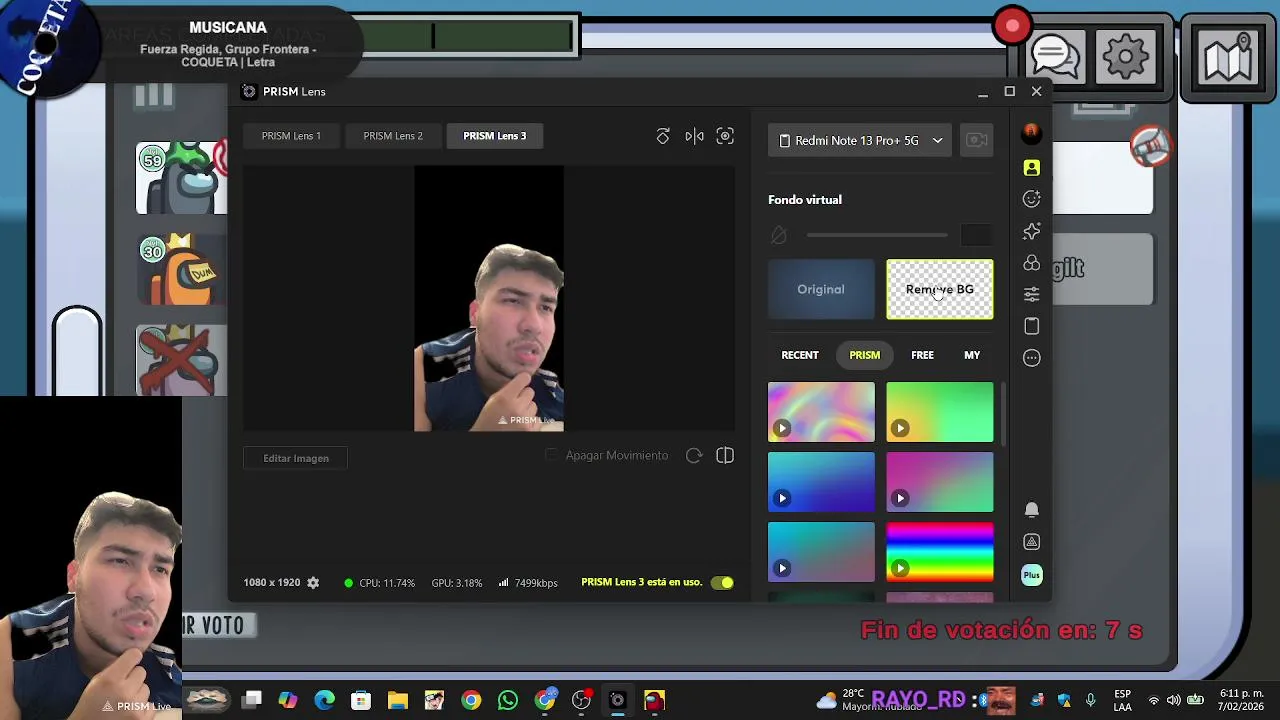Click the Among Us player 59 card

[181, 178]
